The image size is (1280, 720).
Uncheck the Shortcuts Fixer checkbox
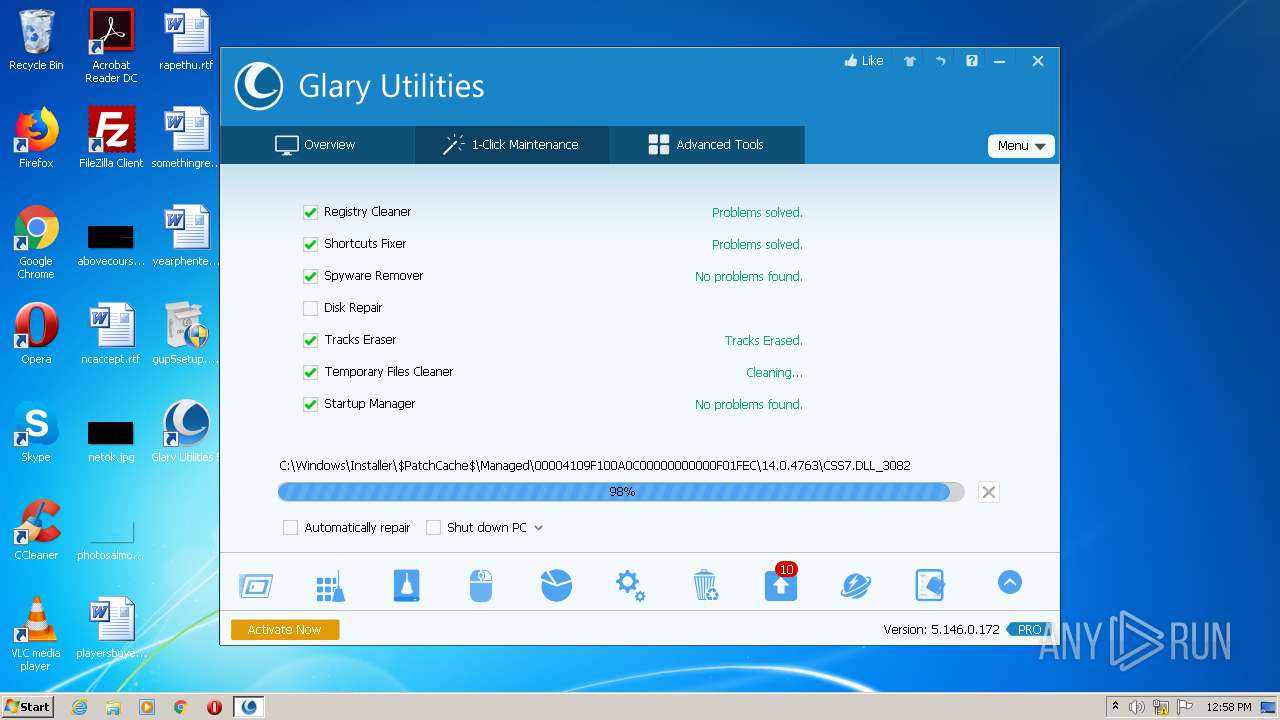pos(310,244)
